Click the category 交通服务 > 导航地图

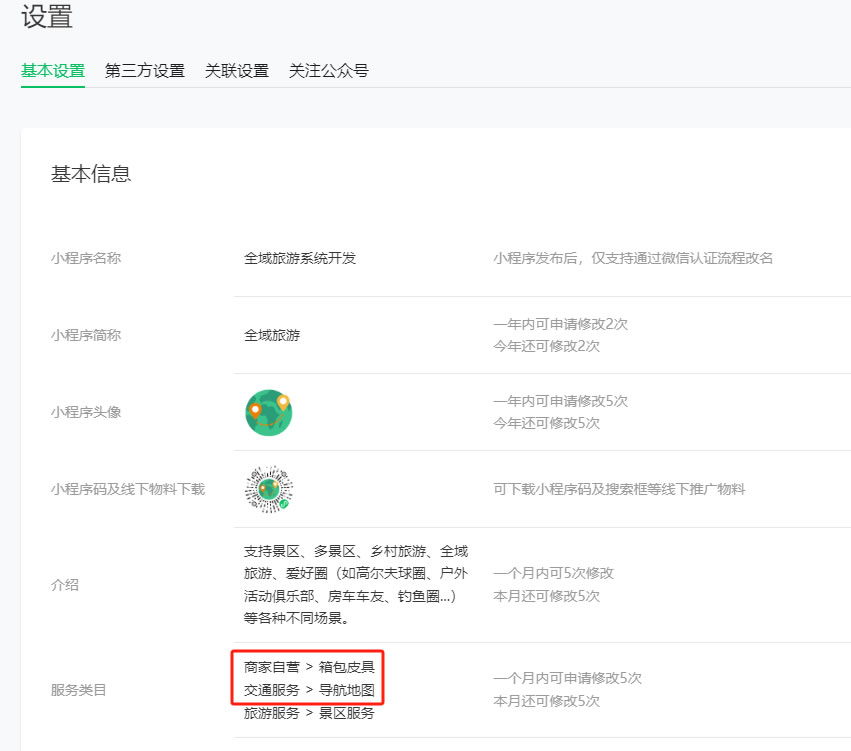[309, 690]
